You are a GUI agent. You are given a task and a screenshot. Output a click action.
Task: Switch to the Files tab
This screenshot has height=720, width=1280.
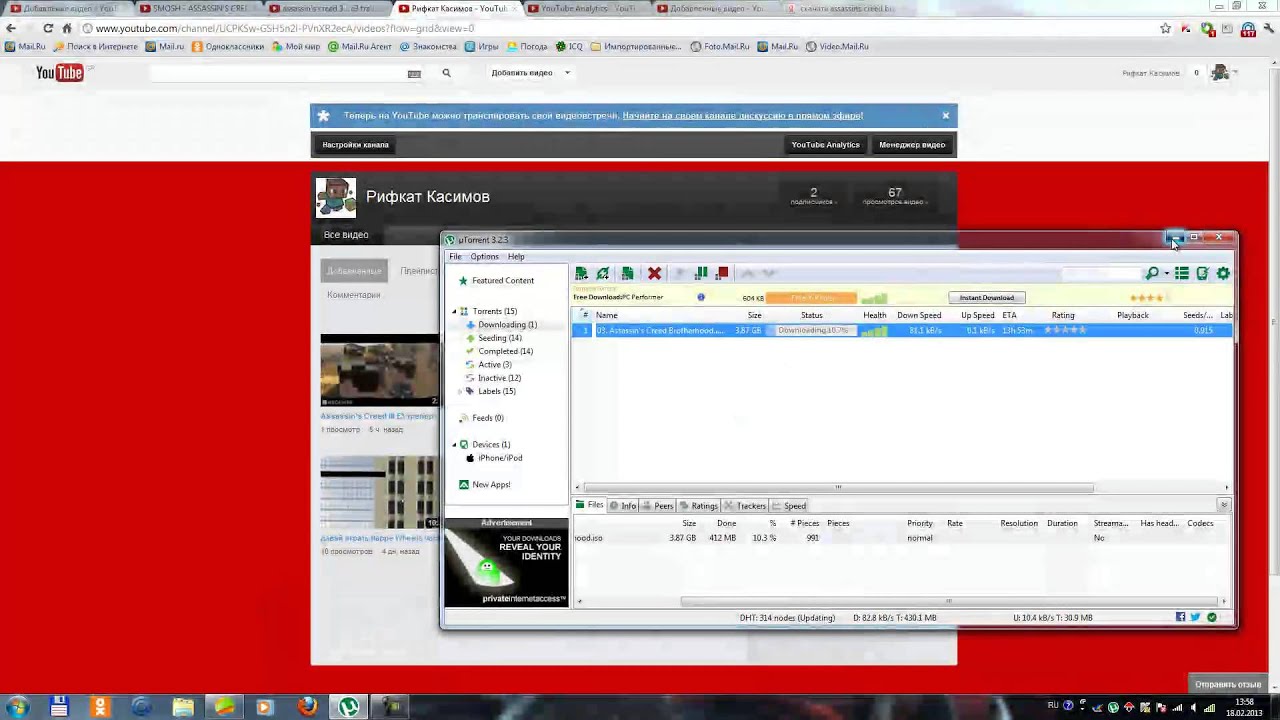(x=590, y=505)
